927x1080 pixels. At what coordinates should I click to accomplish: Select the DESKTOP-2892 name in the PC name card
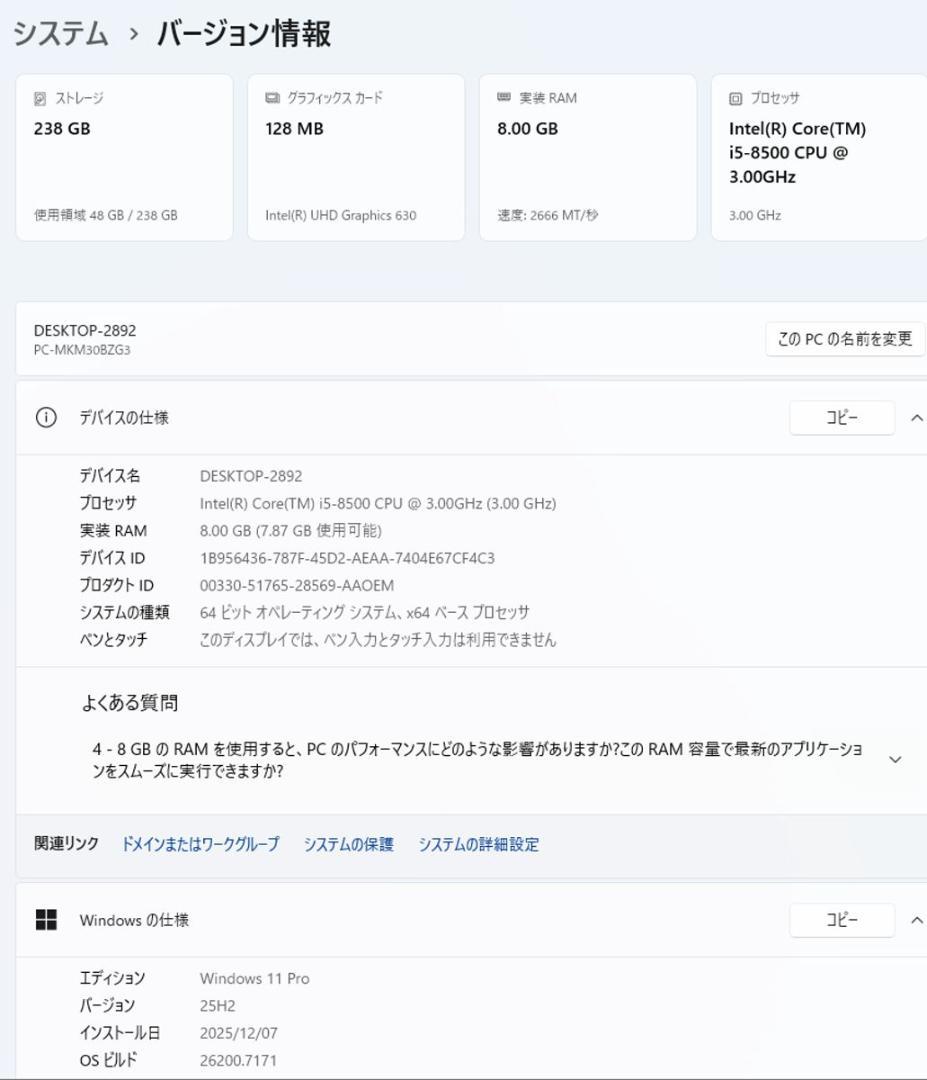(x=85, y=331)
